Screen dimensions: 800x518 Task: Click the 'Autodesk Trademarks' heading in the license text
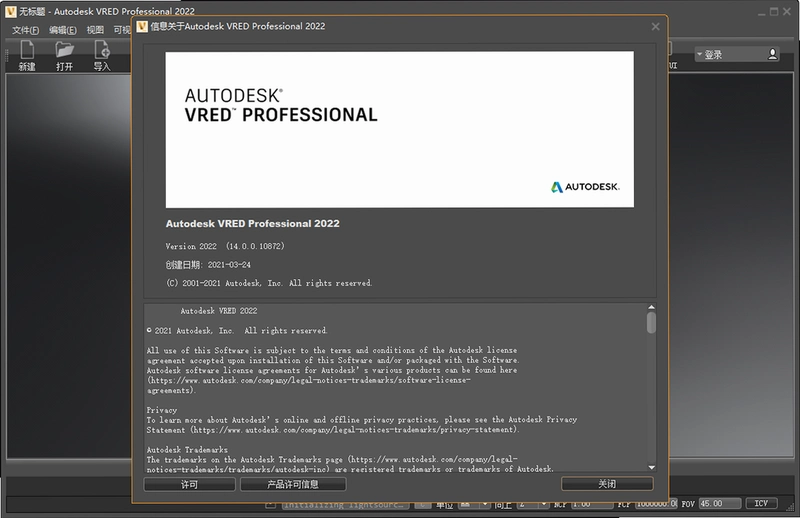click(x=187, y=450)
